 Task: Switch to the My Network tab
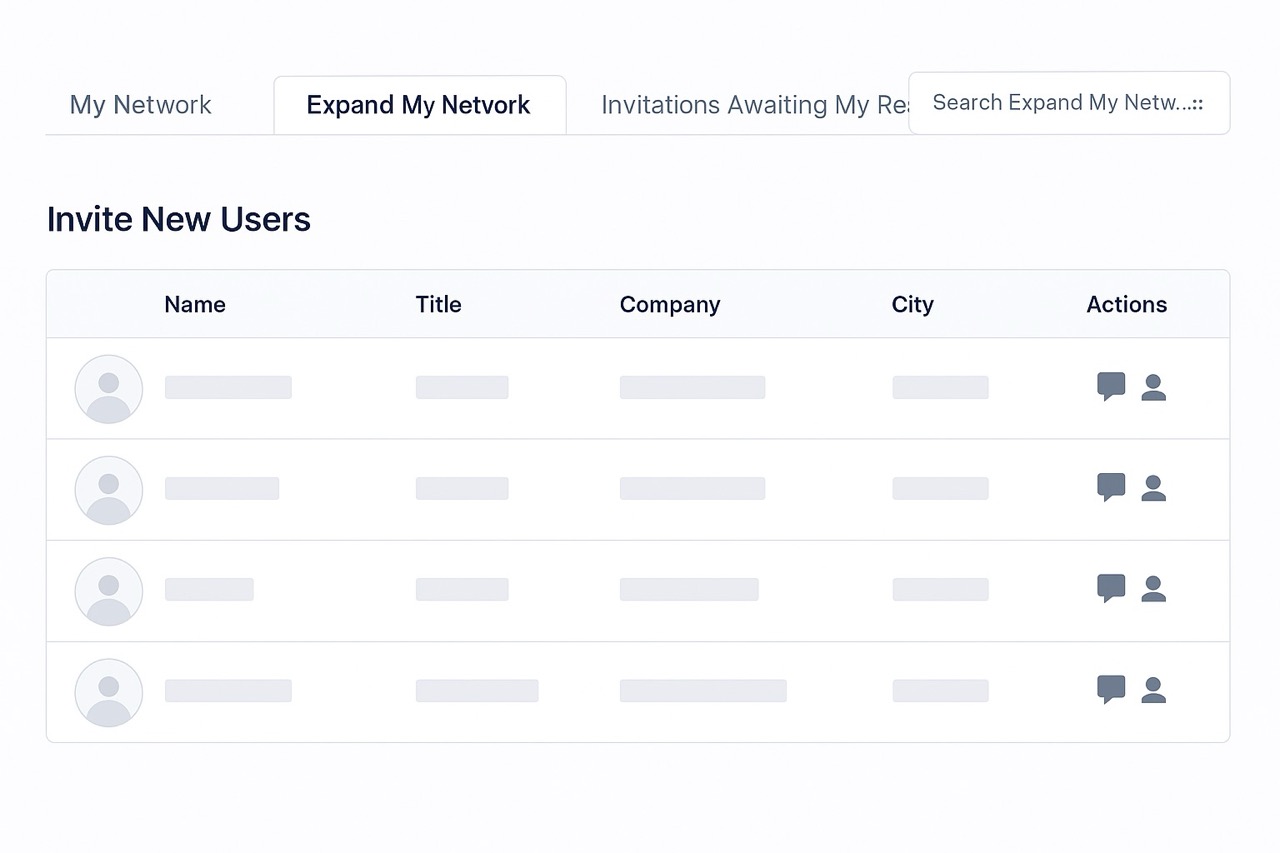point(140,105)
